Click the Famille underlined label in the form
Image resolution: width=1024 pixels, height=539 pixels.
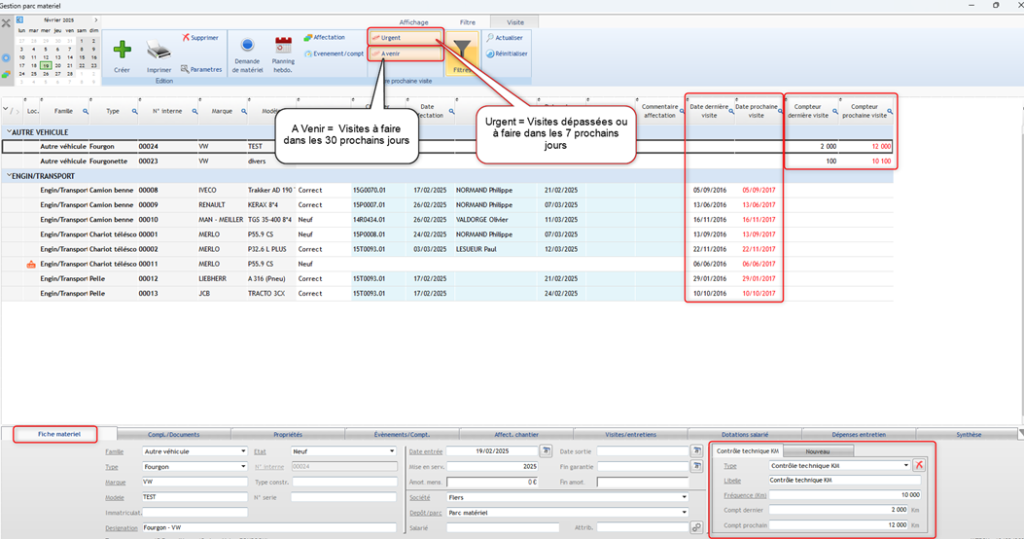[x=114, y=451]
